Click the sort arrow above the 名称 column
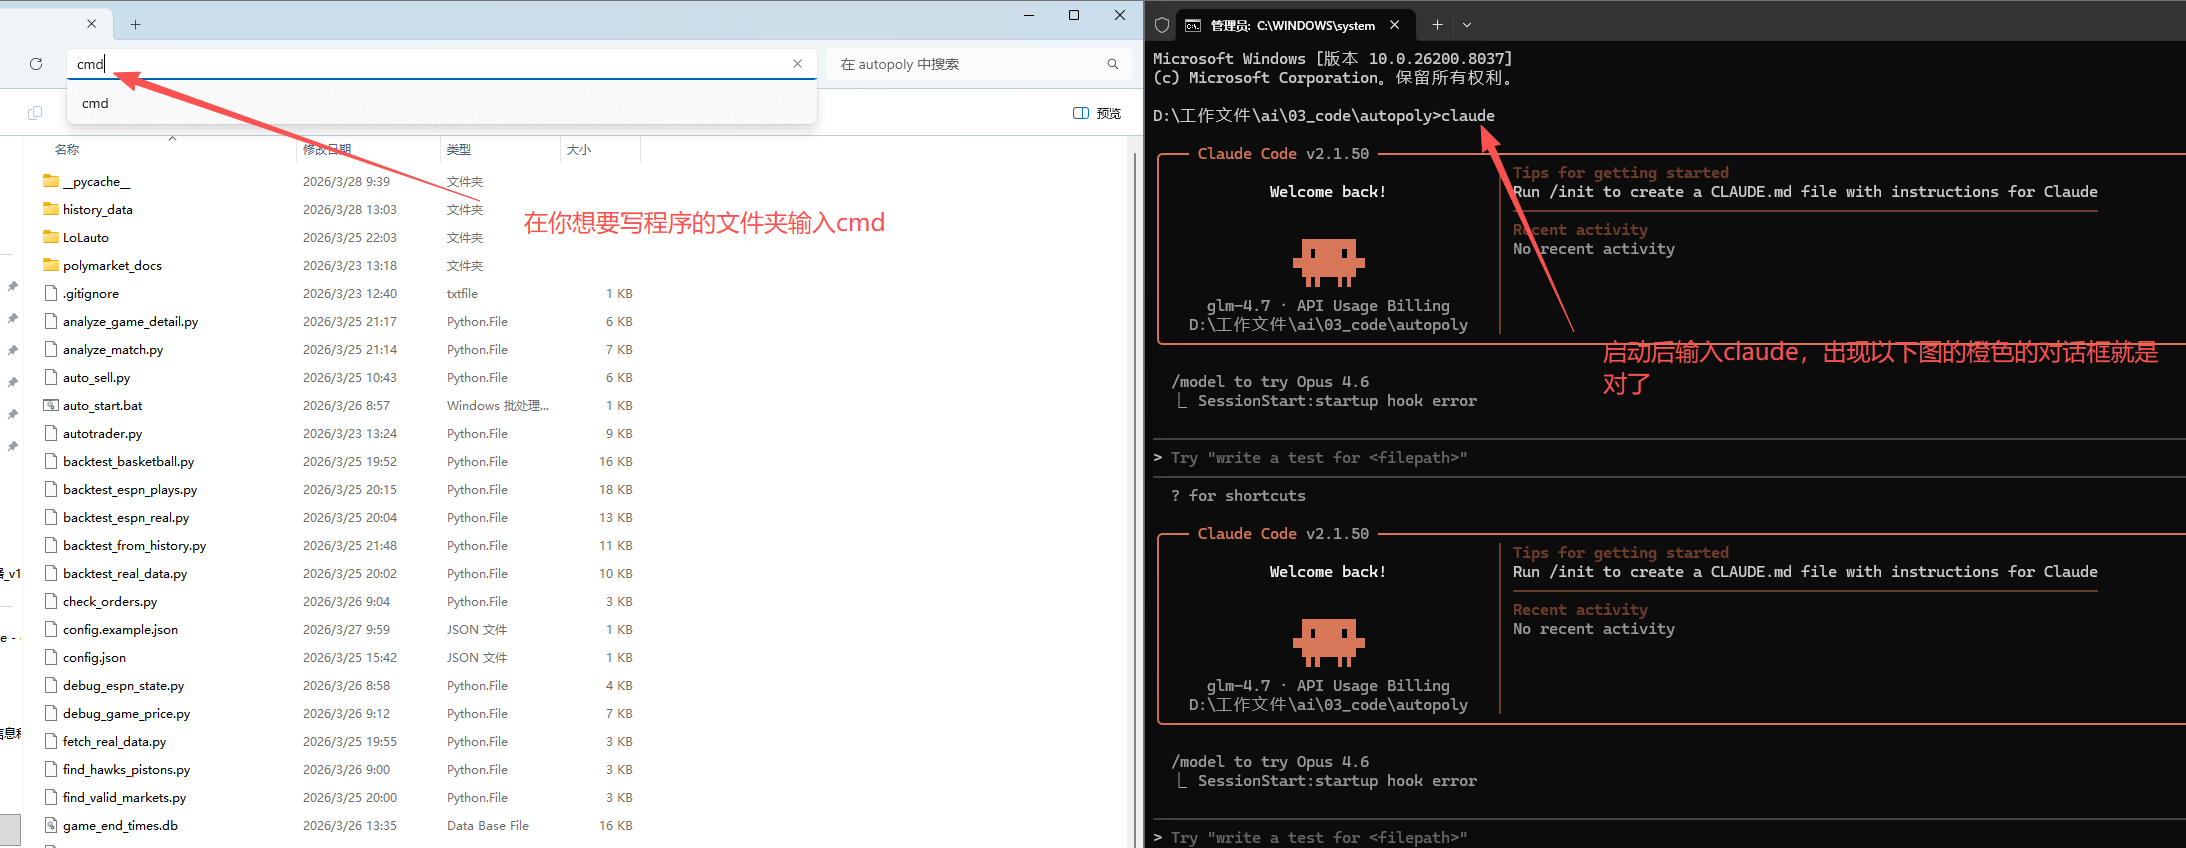This screenshot has width=2186, height=848. click(x=172, y=138)
